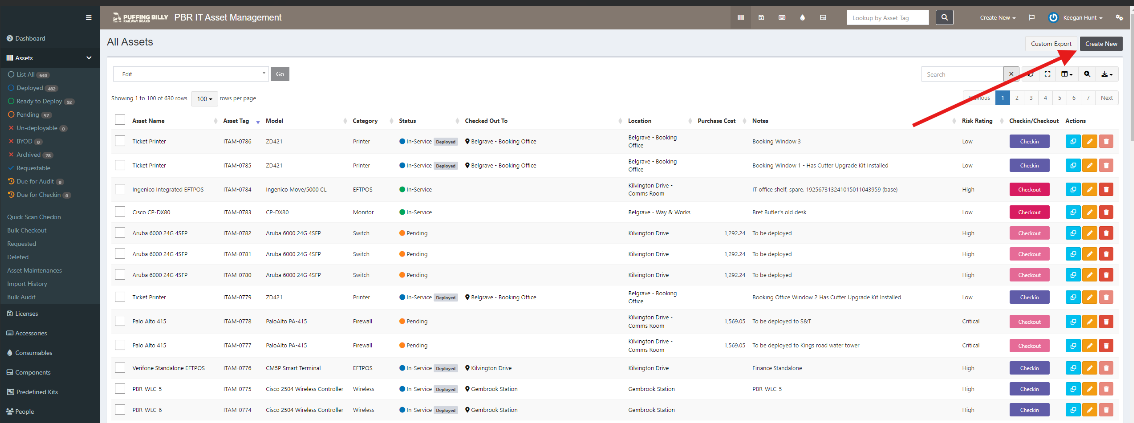Clone the Verifone Standalone EFTPOS asset
Viewport: 1134px width, 423px height.
(1073, 368)
